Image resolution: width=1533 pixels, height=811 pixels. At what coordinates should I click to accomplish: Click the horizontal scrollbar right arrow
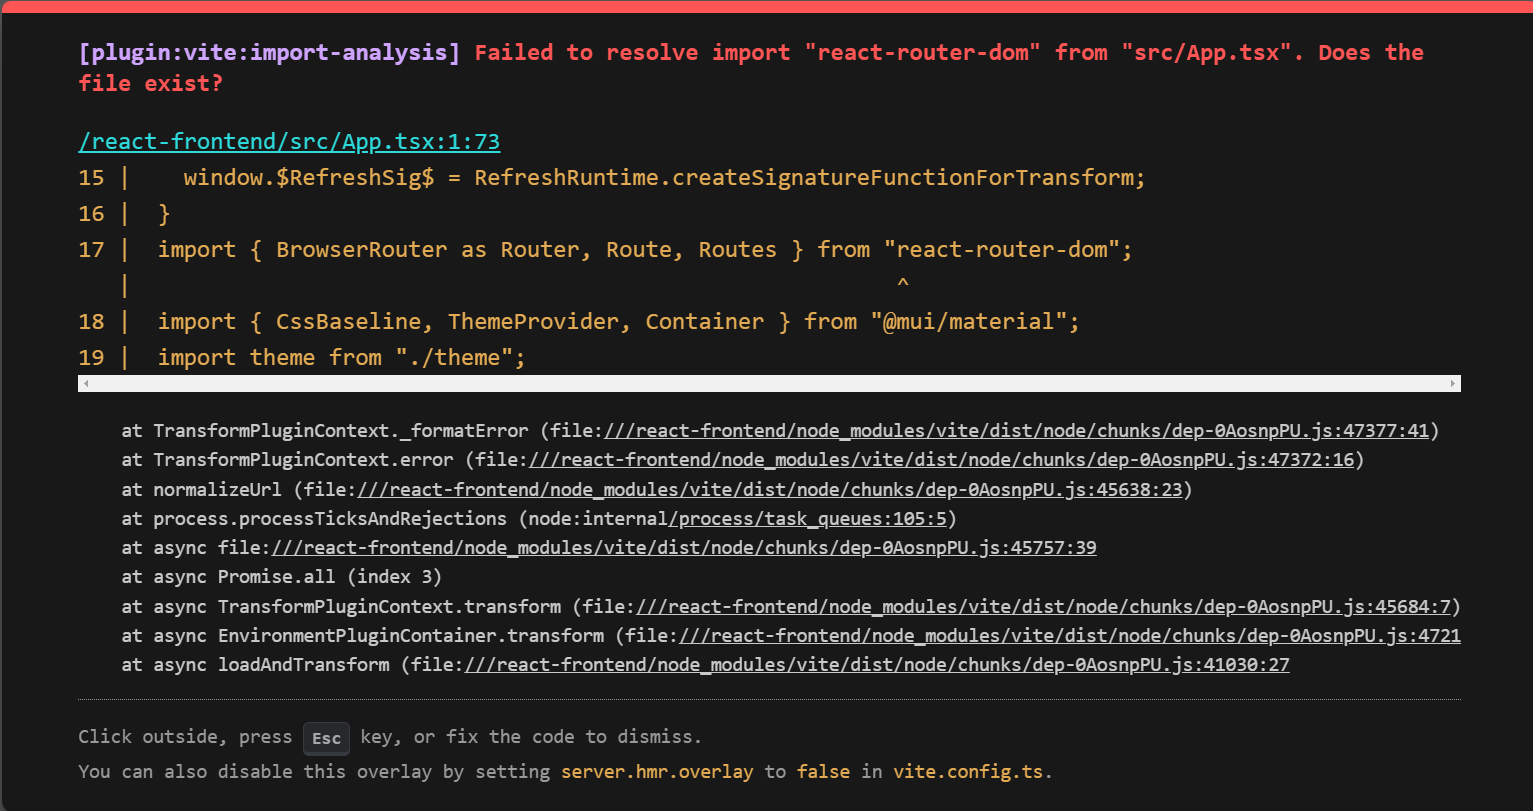(x=1453, y=383)
